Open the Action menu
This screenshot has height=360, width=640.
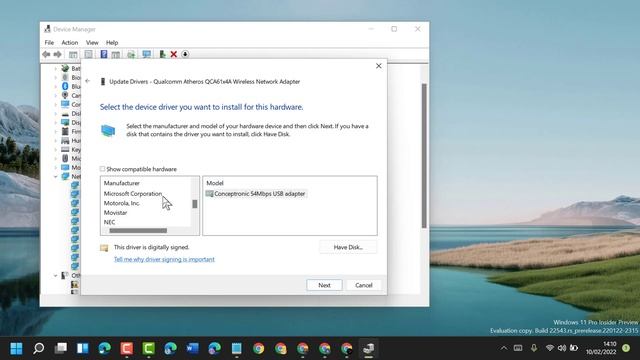pos(70,42)
